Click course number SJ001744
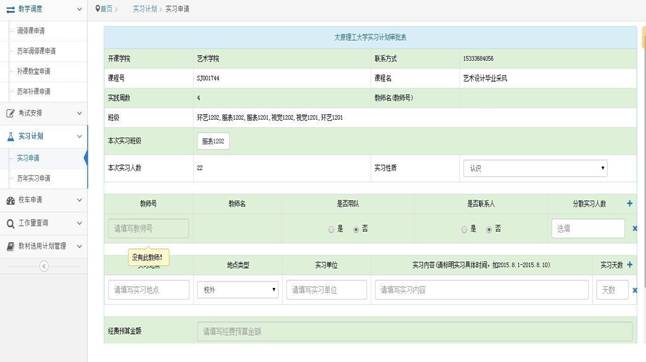 pyautogui.click(x=208, y=78)
